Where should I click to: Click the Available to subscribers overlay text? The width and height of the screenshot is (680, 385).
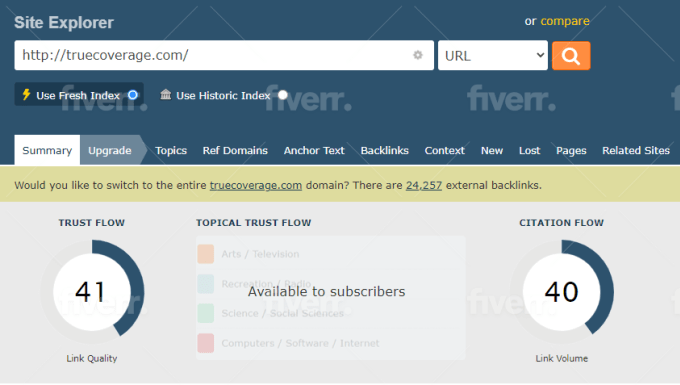tap(327, 291)
